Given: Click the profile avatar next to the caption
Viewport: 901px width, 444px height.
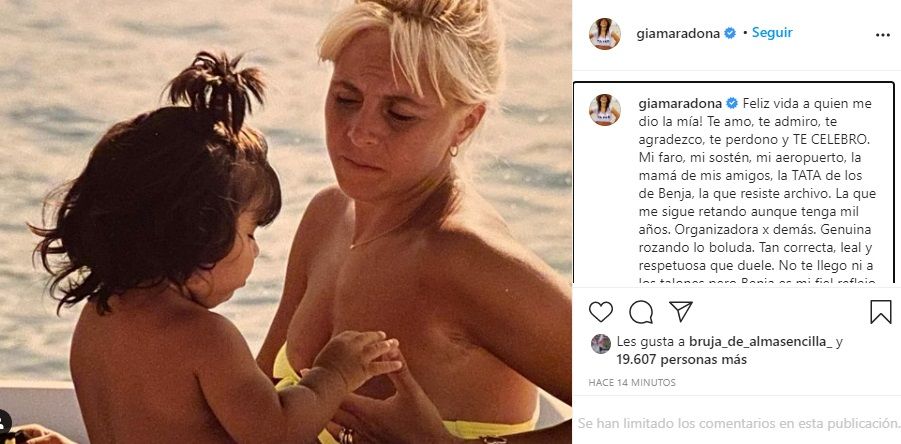Looking at the screenshot, I should [x=604, y=110].
